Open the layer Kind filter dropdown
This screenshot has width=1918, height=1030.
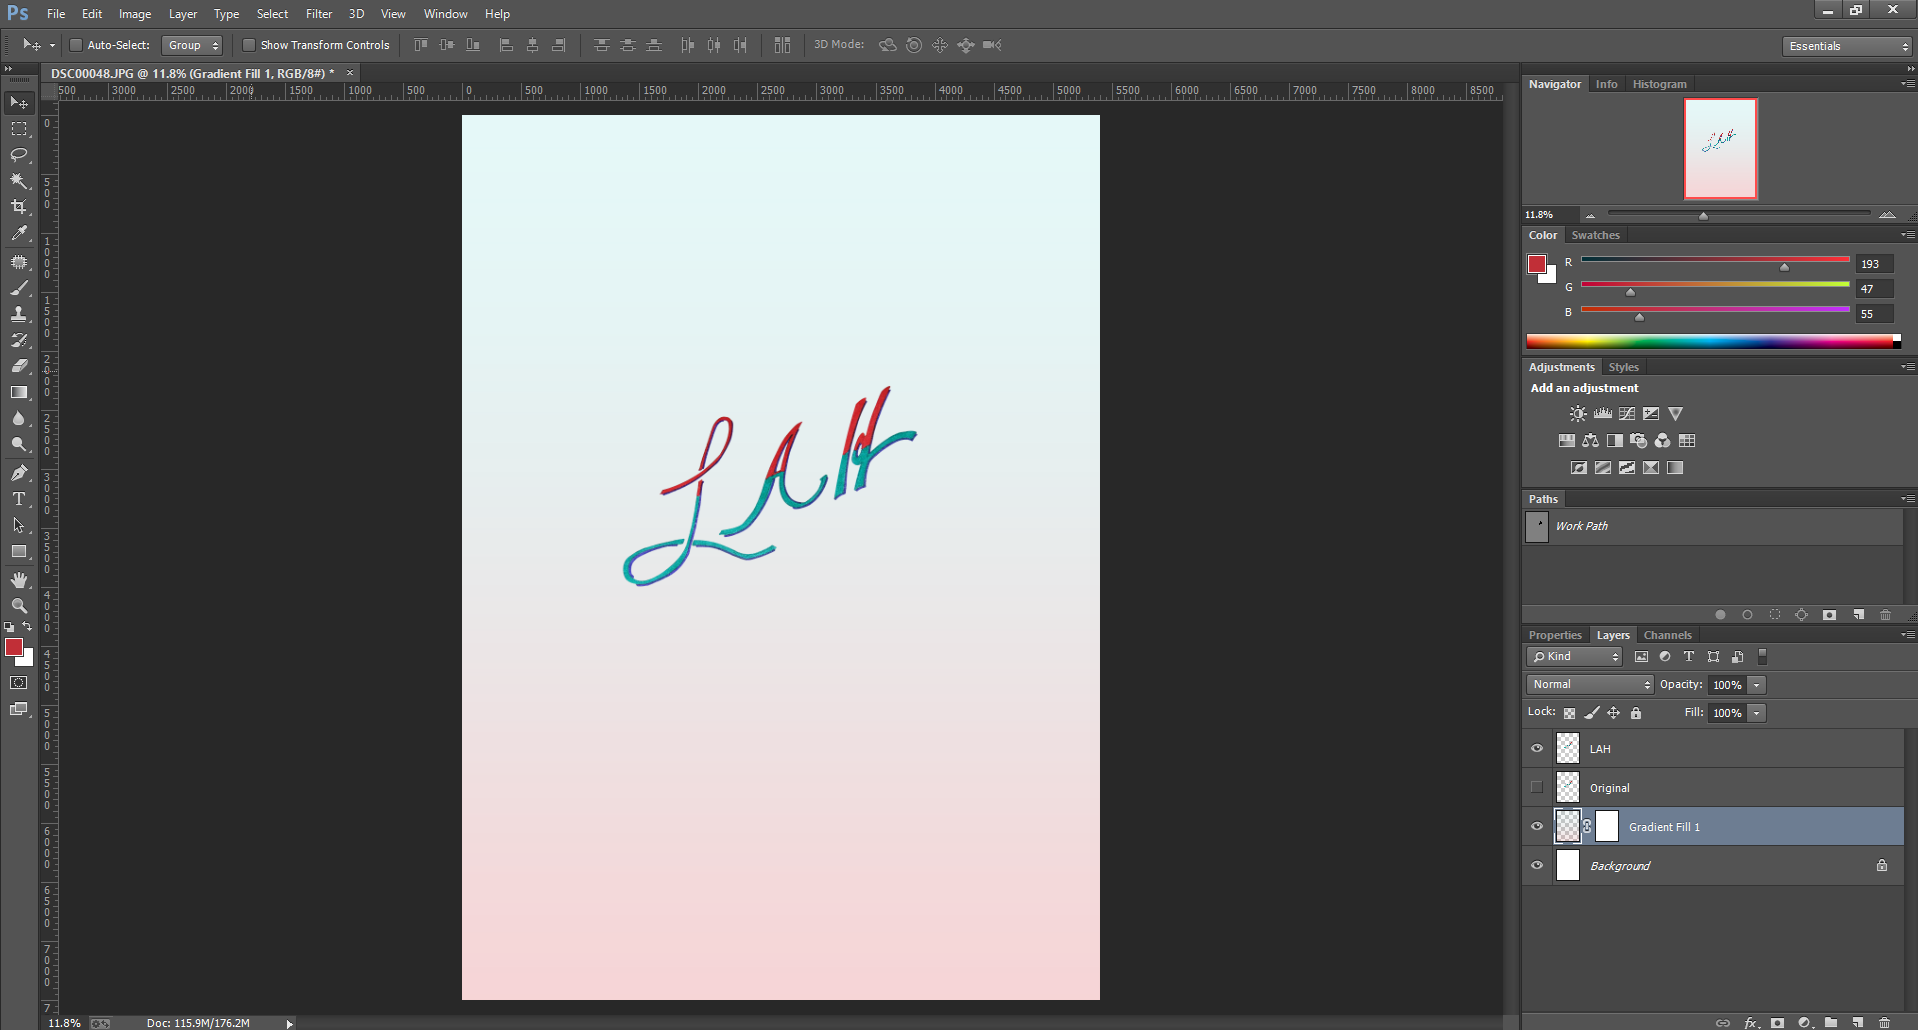[1574, 657]
